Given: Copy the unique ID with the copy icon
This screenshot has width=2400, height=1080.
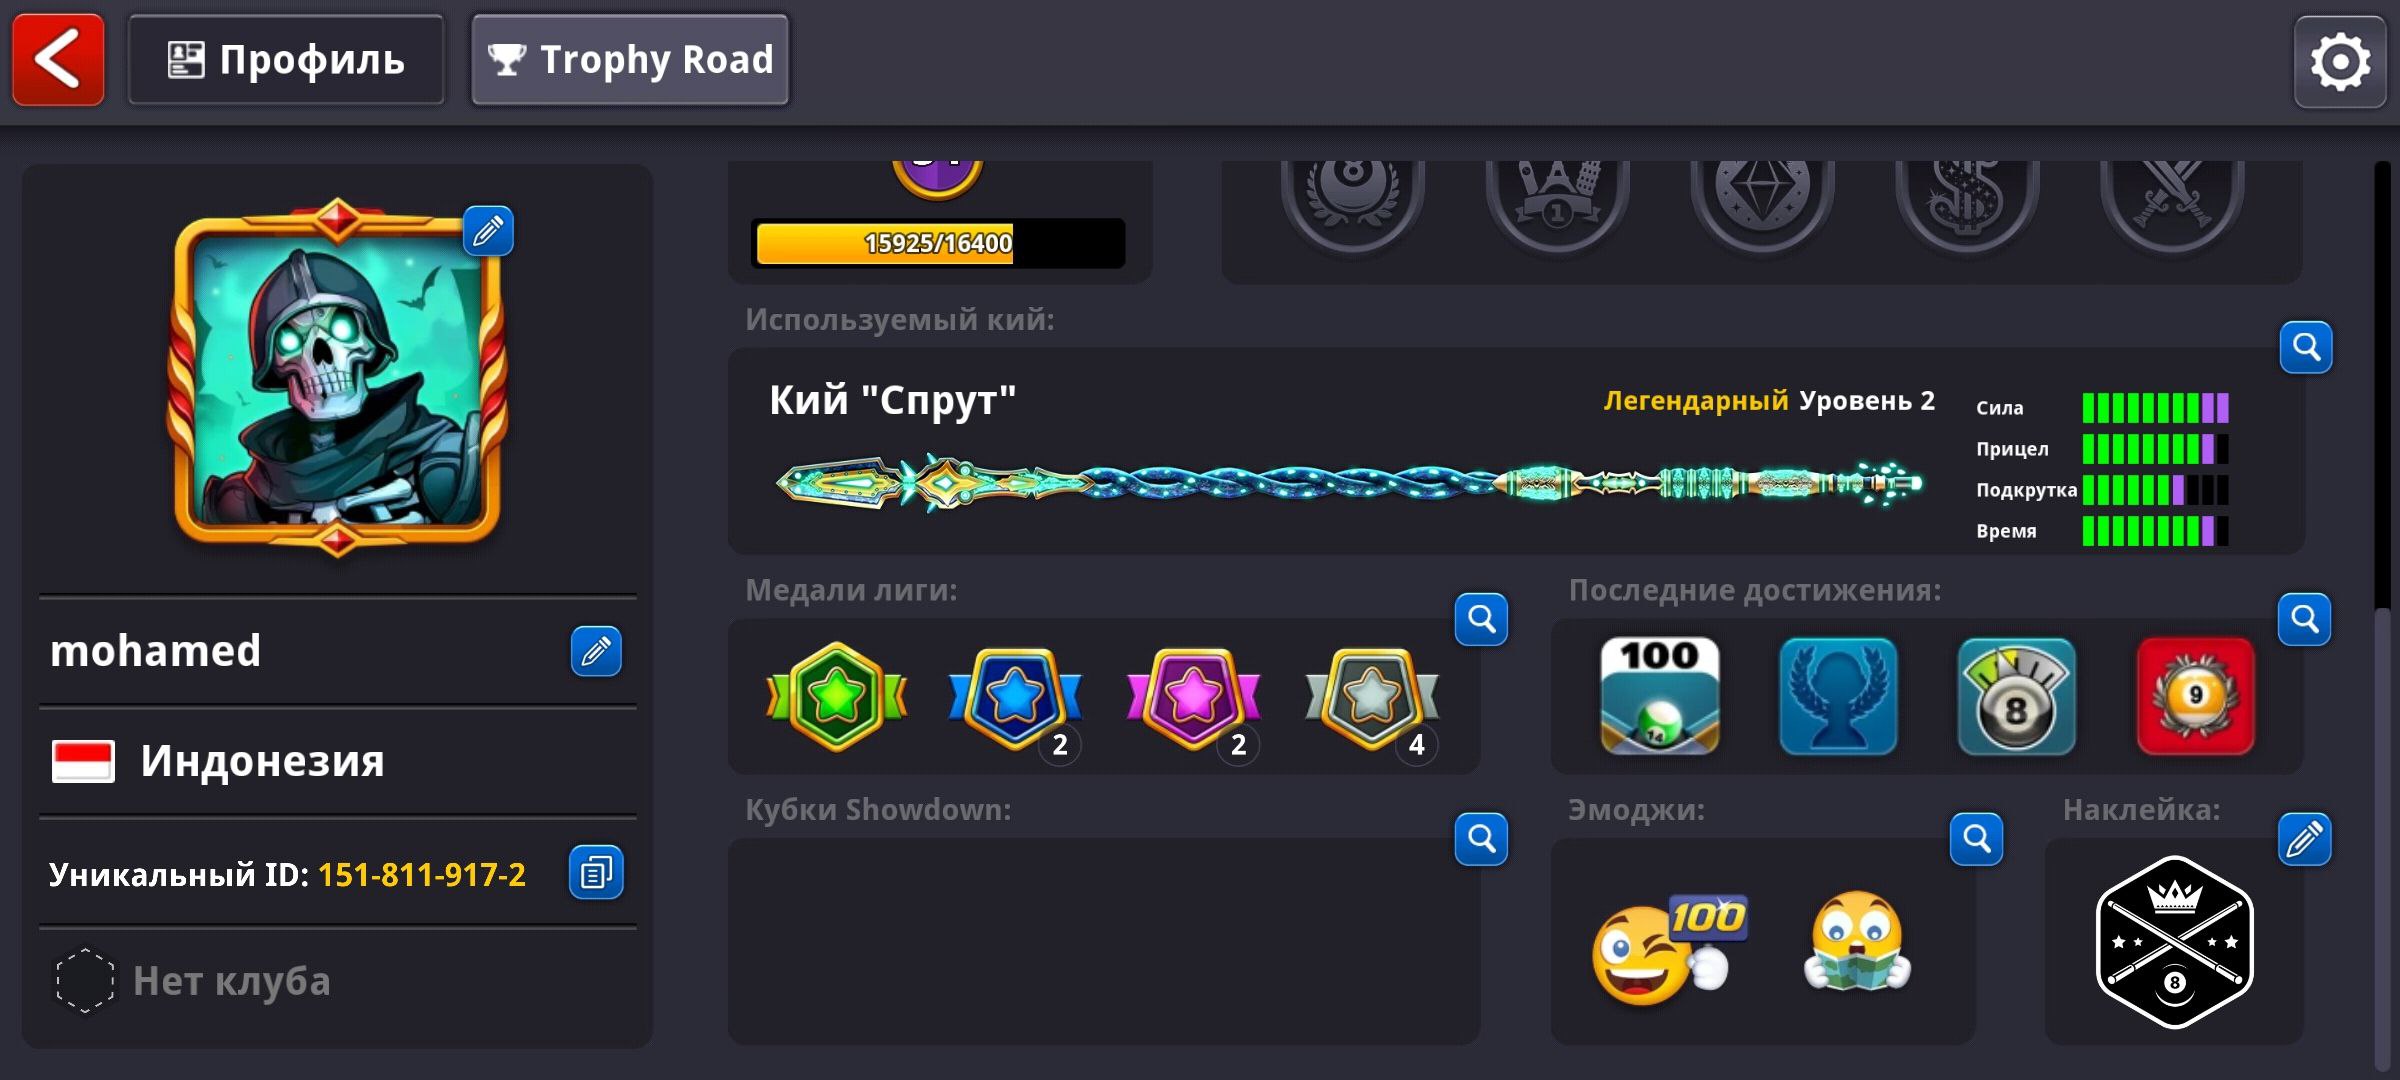Looking at the screenshot, I should (596, 873).
